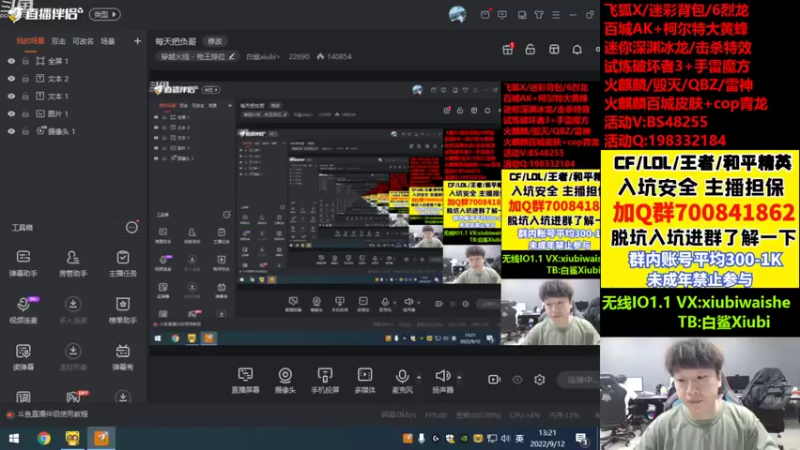Edit the 穿越火线 category with pencil icon
The width and height of the screenshot is (800, 450).
pyautogui.click(x=232, y=56)
